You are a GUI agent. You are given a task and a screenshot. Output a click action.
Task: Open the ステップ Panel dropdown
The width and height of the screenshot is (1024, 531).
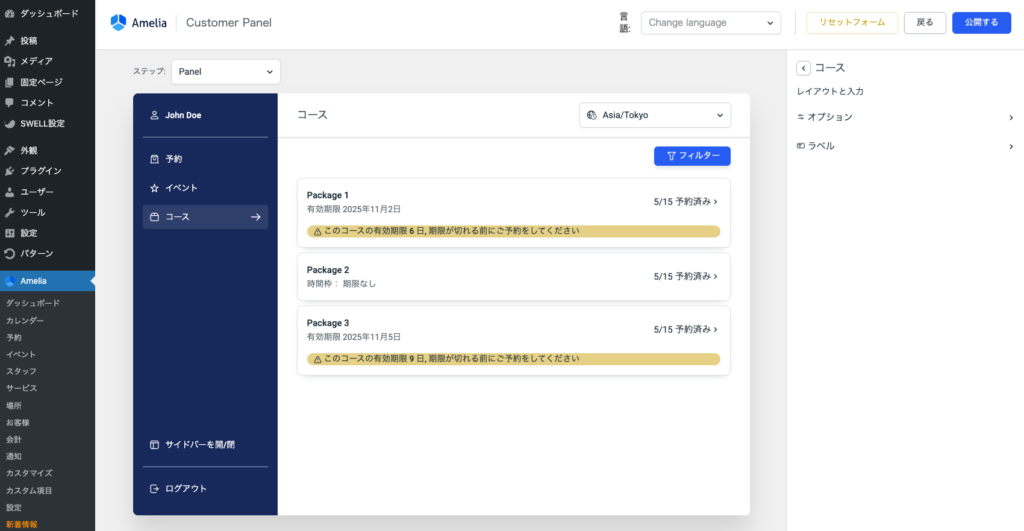[x=225, y=72]
